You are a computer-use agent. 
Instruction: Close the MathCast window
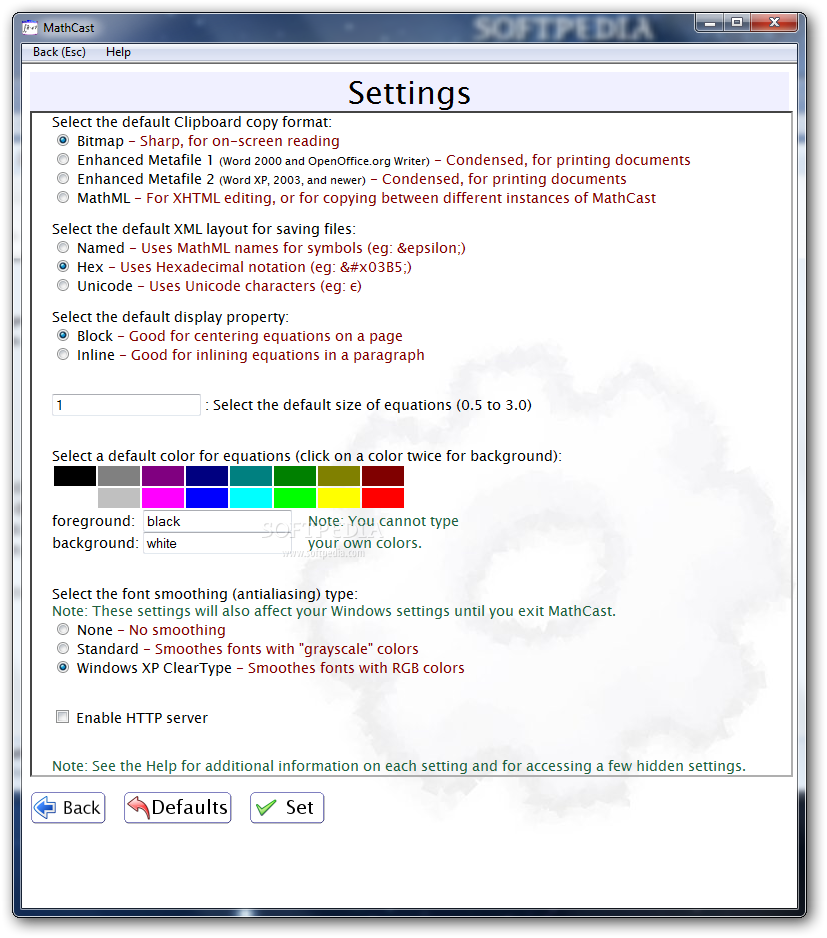(774, 23)
